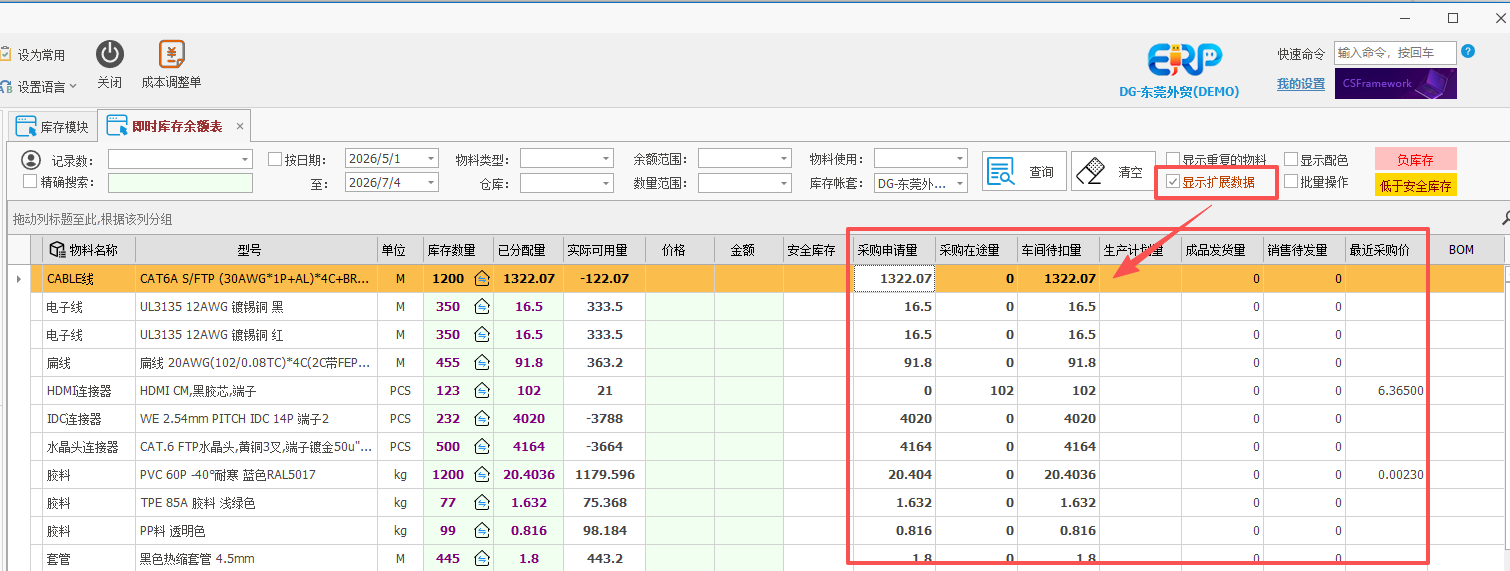
Task: Open the start date 2026/5/1 dropdown
Action: coord(431,159)
